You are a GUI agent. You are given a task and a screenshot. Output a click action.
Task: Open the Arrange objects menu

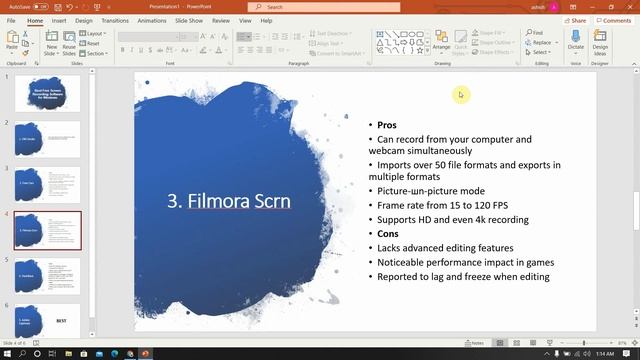tap(441, 43)
